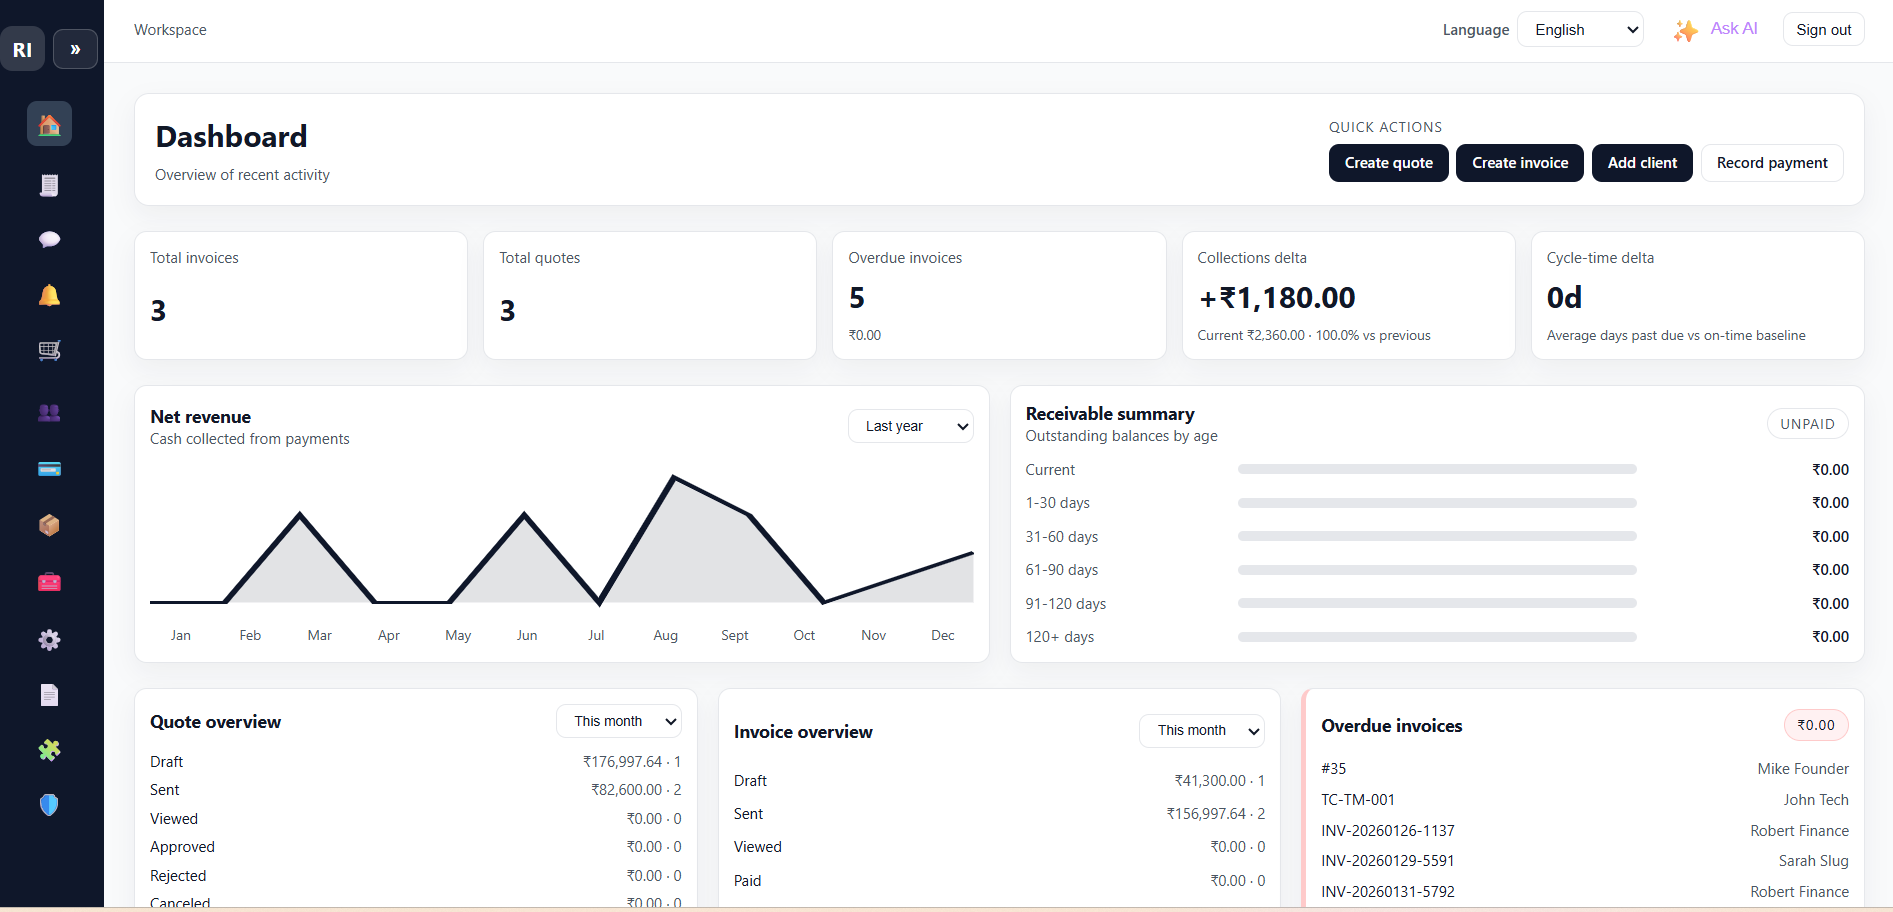Screen dimensions: 1893x912
Task: Click the shield icon at sidebar bottom
Action: [x=49, y=804]
